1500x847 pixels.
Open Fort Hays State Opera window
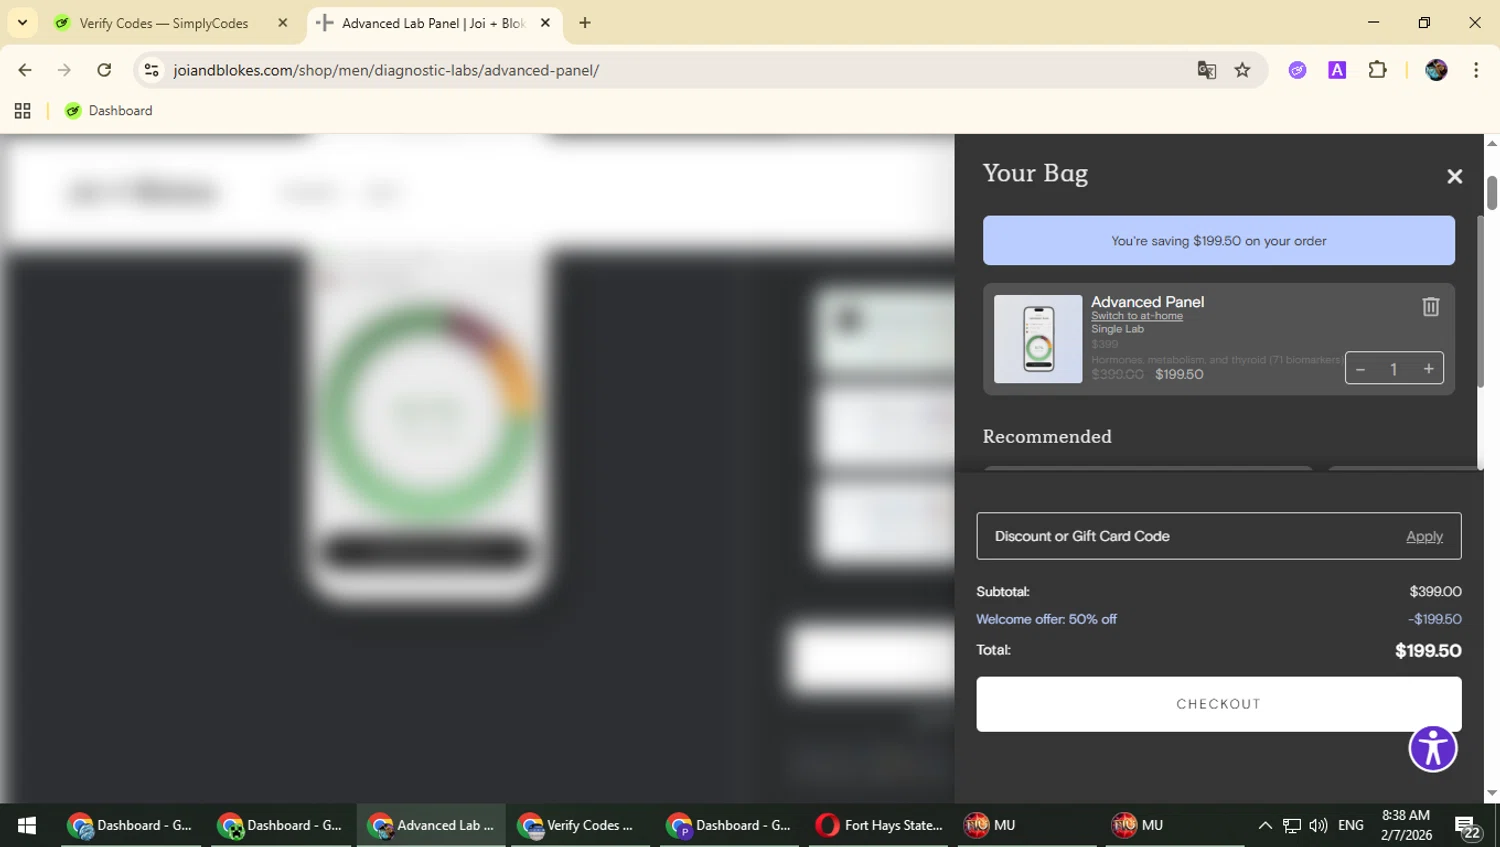tap(879, 825)
